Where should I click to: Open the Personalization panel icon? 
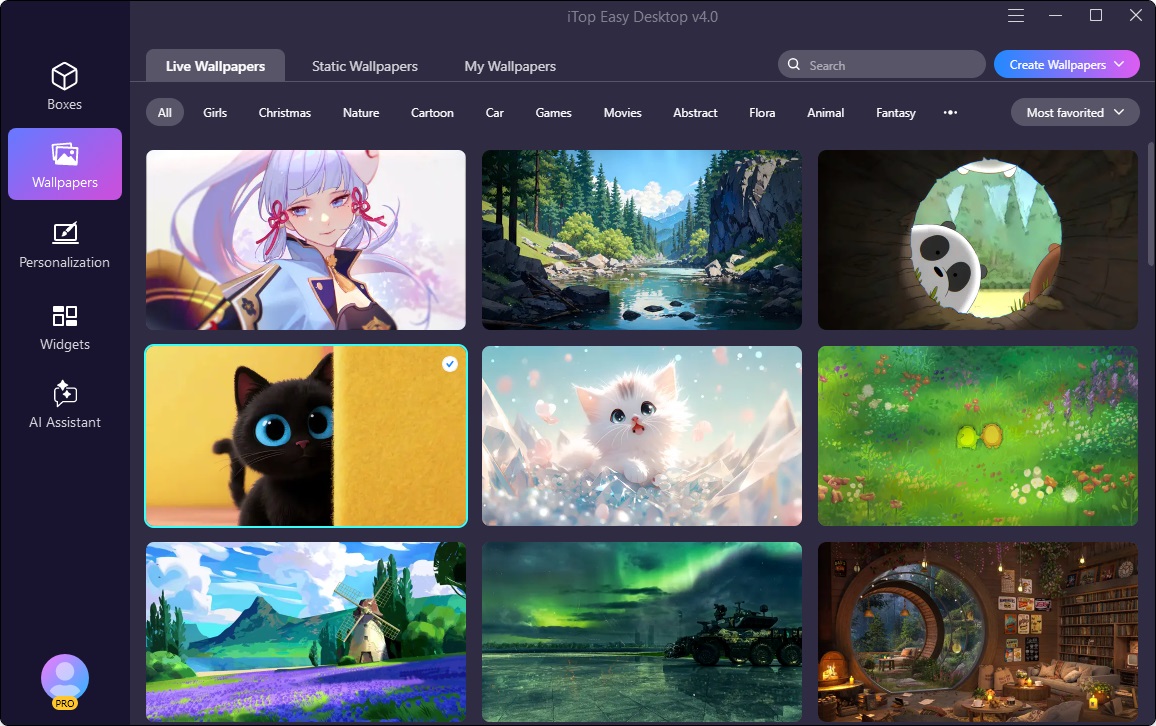pos(65,234)
